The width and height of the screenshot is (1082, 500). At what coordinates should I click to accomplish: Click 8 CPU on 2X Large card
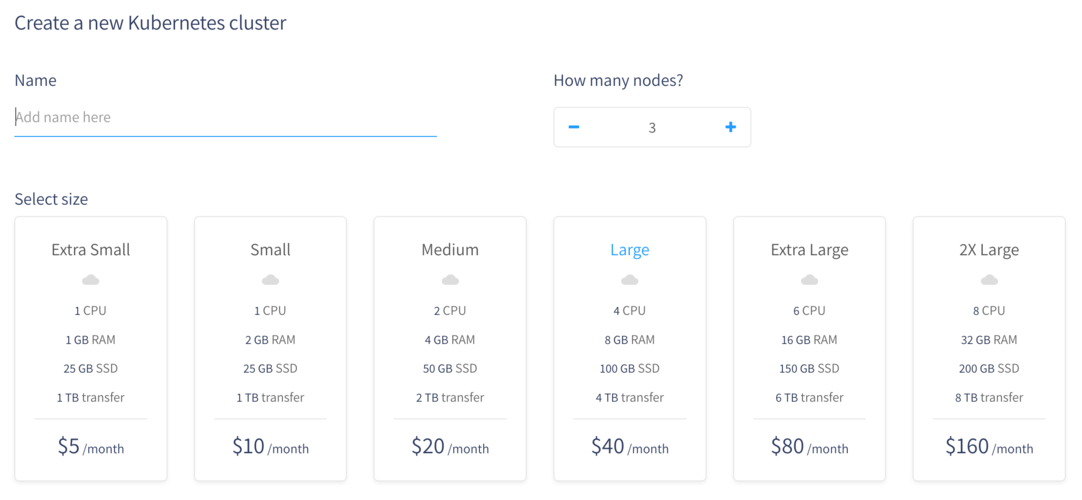coord(989,310)
